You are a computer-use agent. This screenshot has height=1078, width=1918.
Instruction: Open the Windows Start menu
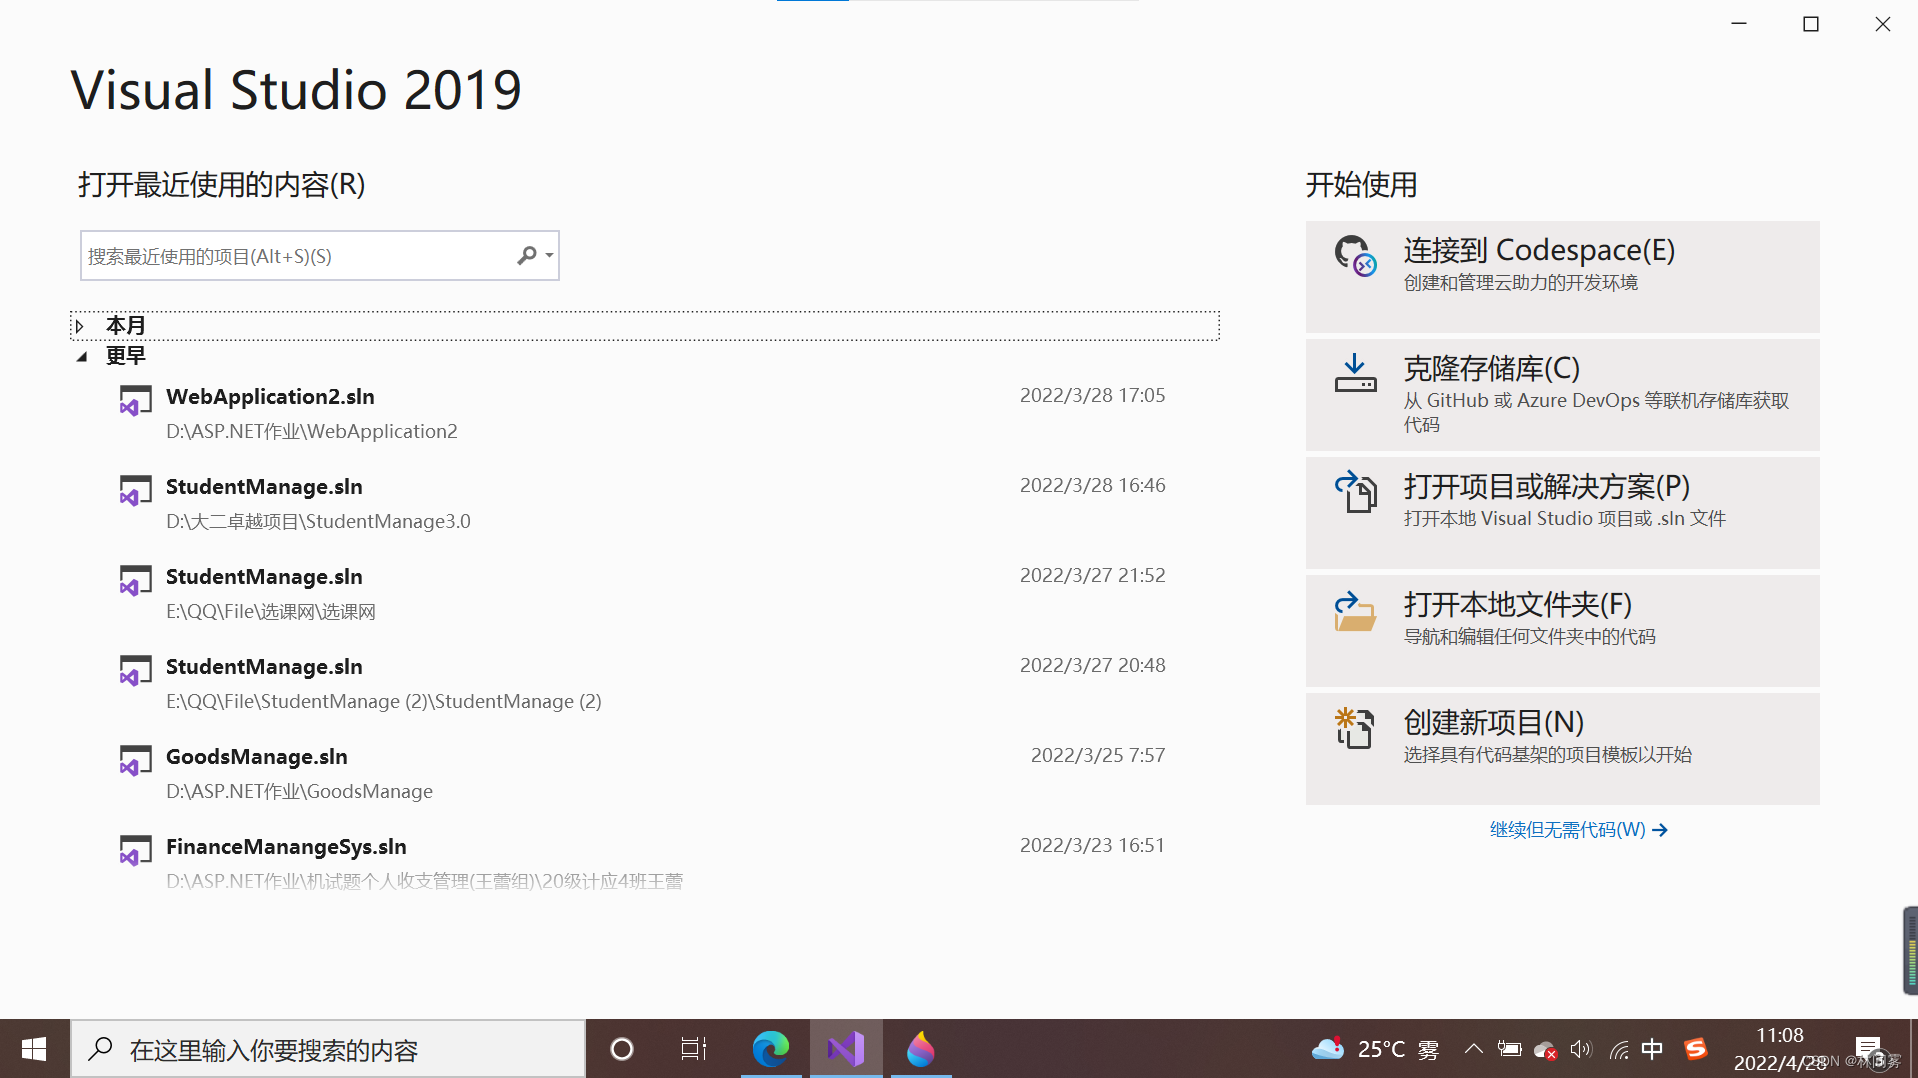tap(34, 1049)
